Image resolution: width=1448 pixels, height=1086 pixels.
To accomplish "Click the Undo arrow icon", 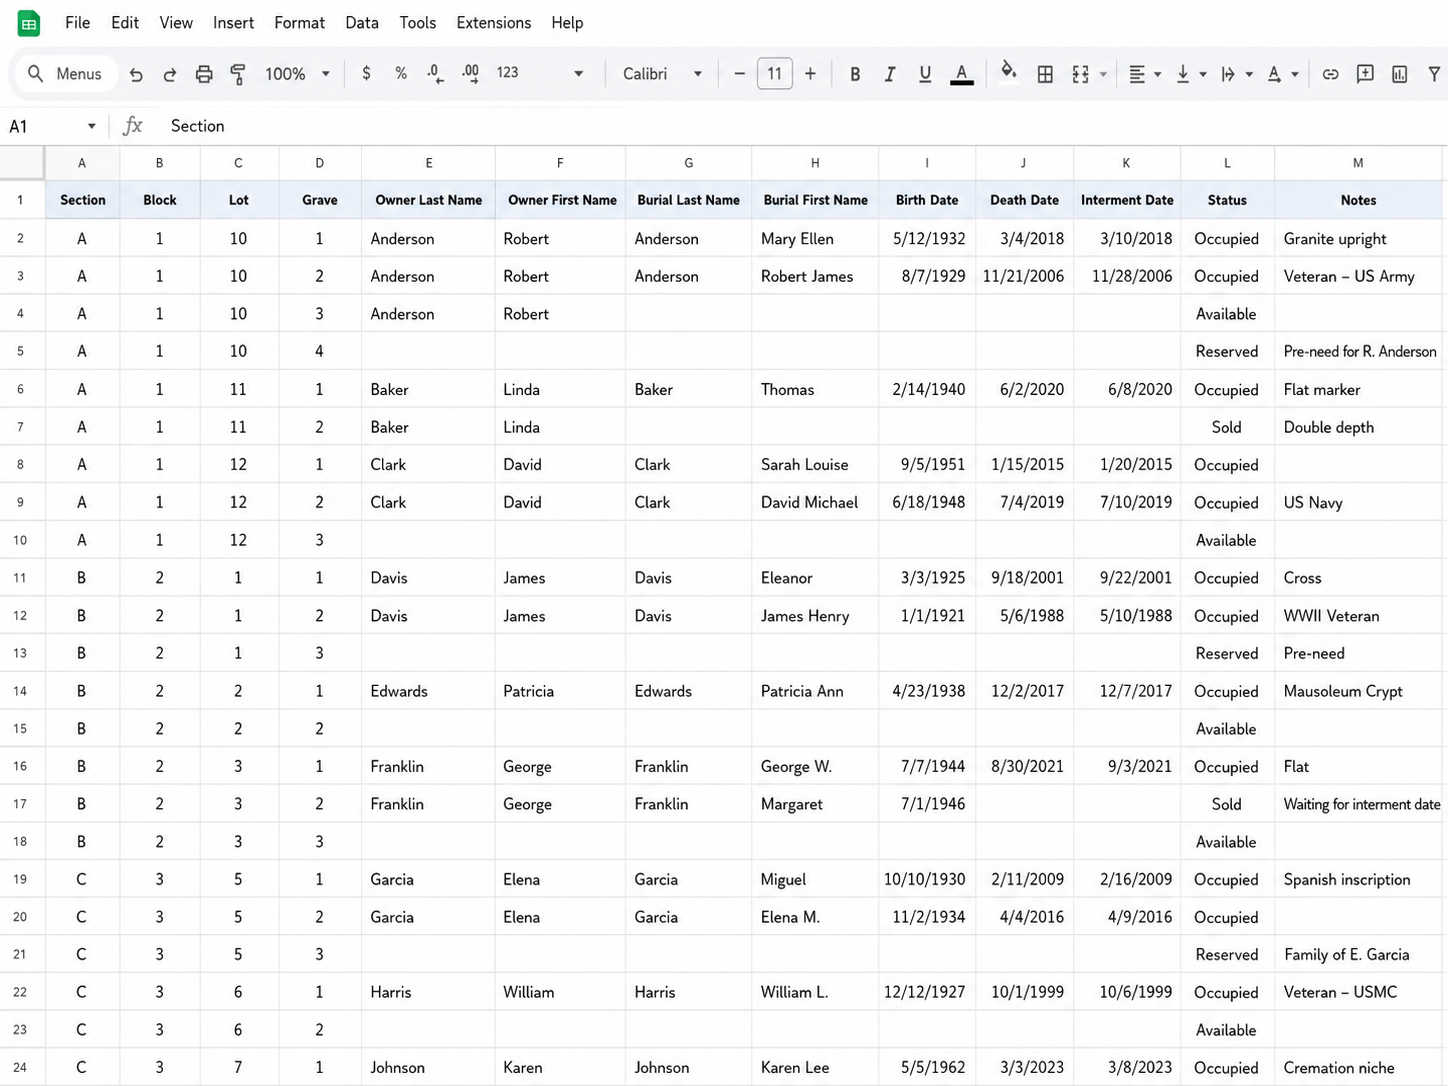I will pyautogui.click(x=136, y=74).
